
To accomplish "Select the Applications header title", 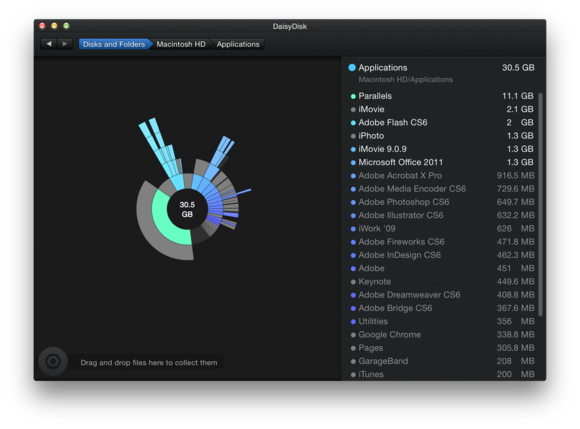I will click(382, 68).
